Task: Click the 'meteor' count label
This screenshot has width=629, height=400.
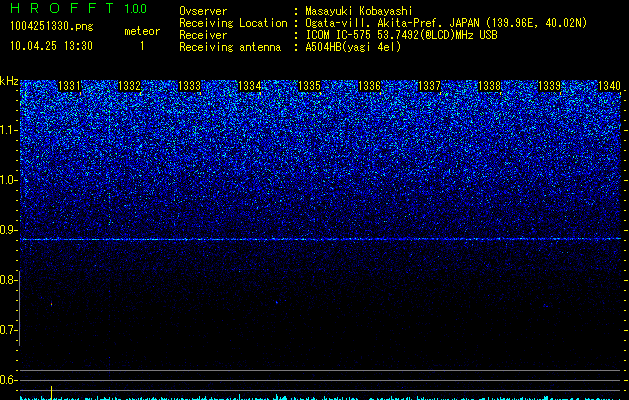Action: coord(142,31)
